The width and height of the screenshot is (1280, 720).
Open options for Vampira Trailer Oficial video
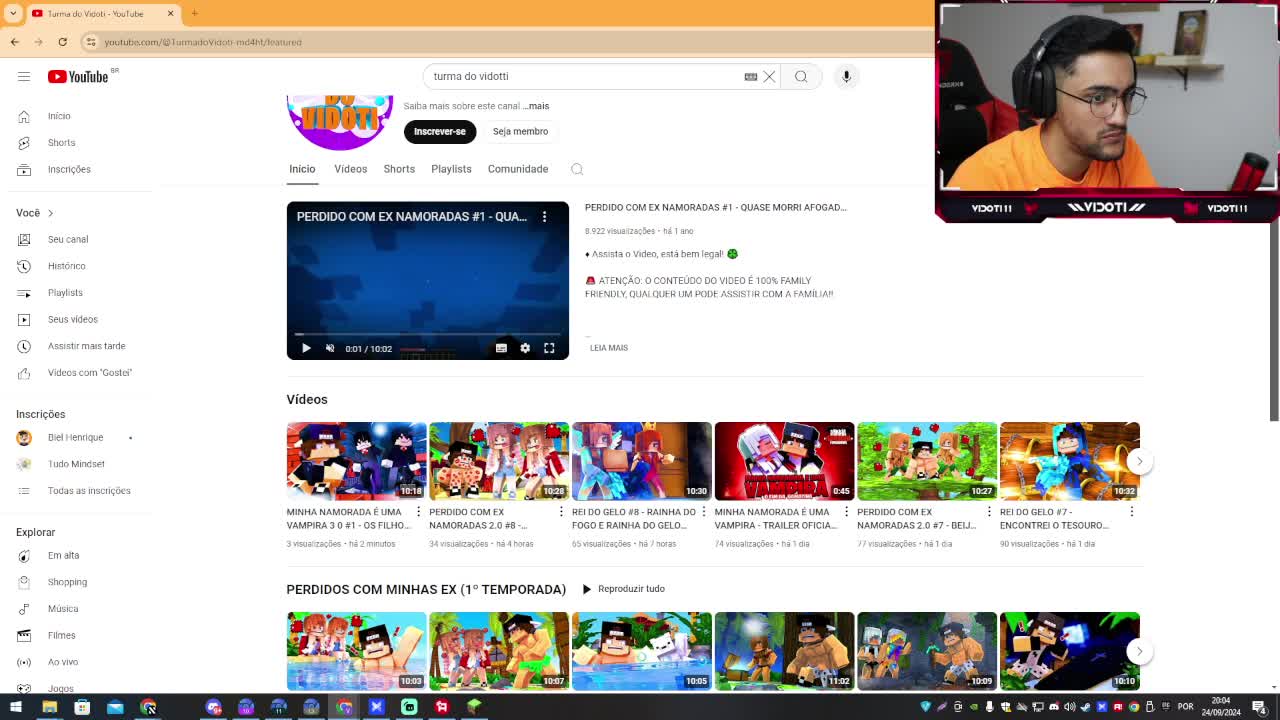846,512
